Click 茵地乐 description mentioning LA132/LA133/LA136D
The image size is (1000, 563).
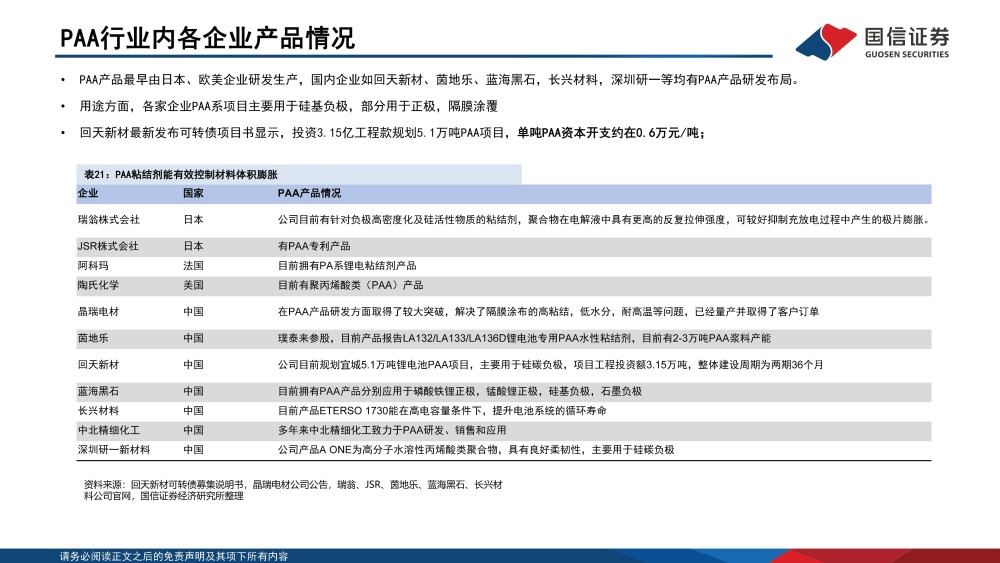(524, 339)
